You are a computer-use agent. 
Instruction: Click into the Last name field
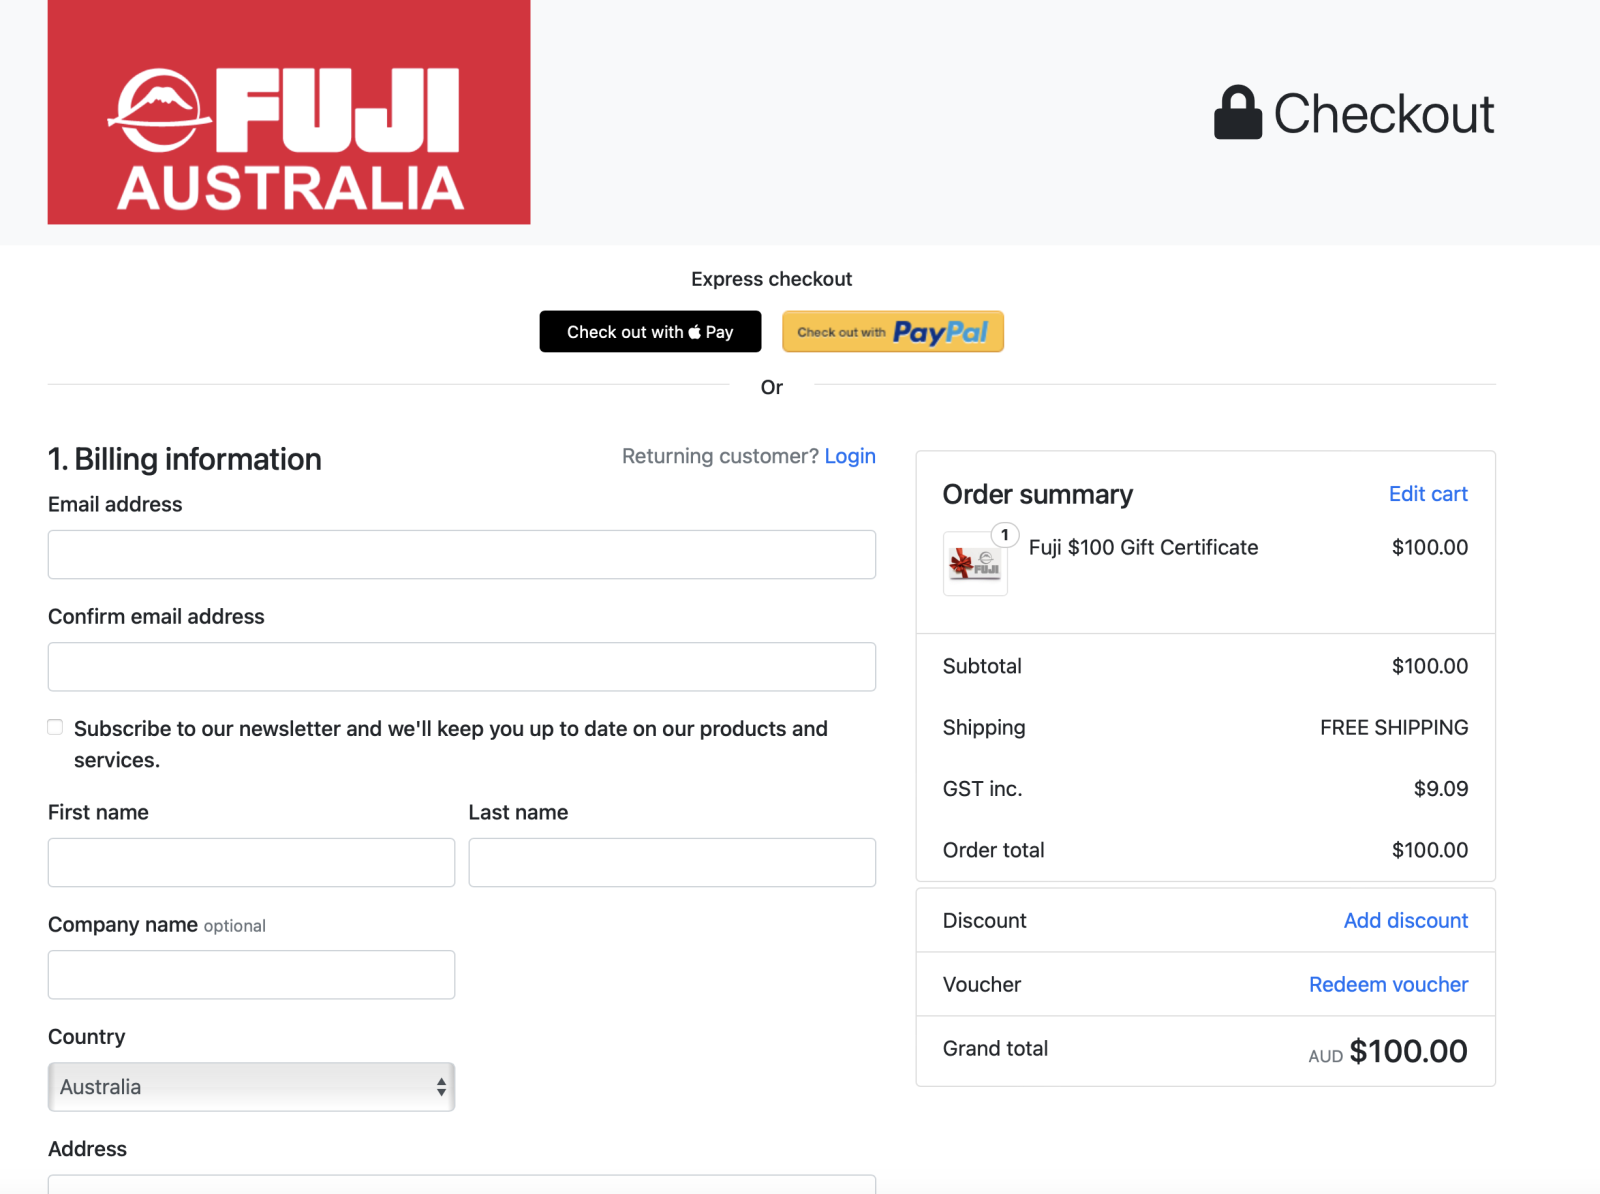(x=672, y=863)
